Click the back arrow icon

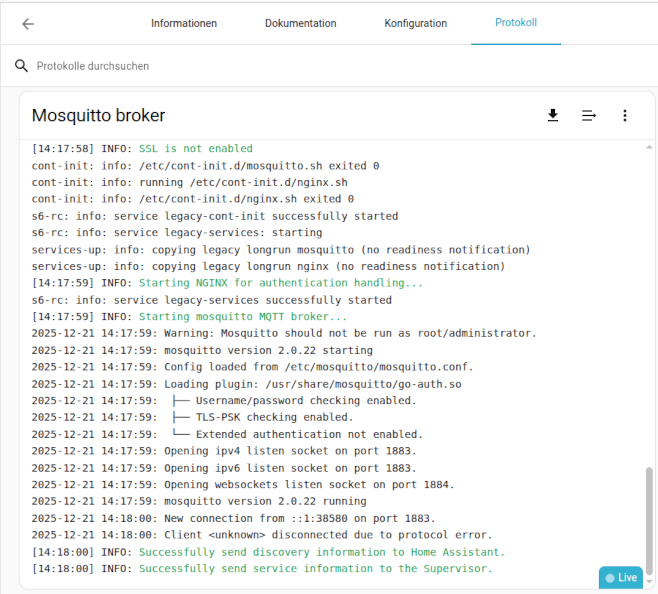(x=28, y=24)
